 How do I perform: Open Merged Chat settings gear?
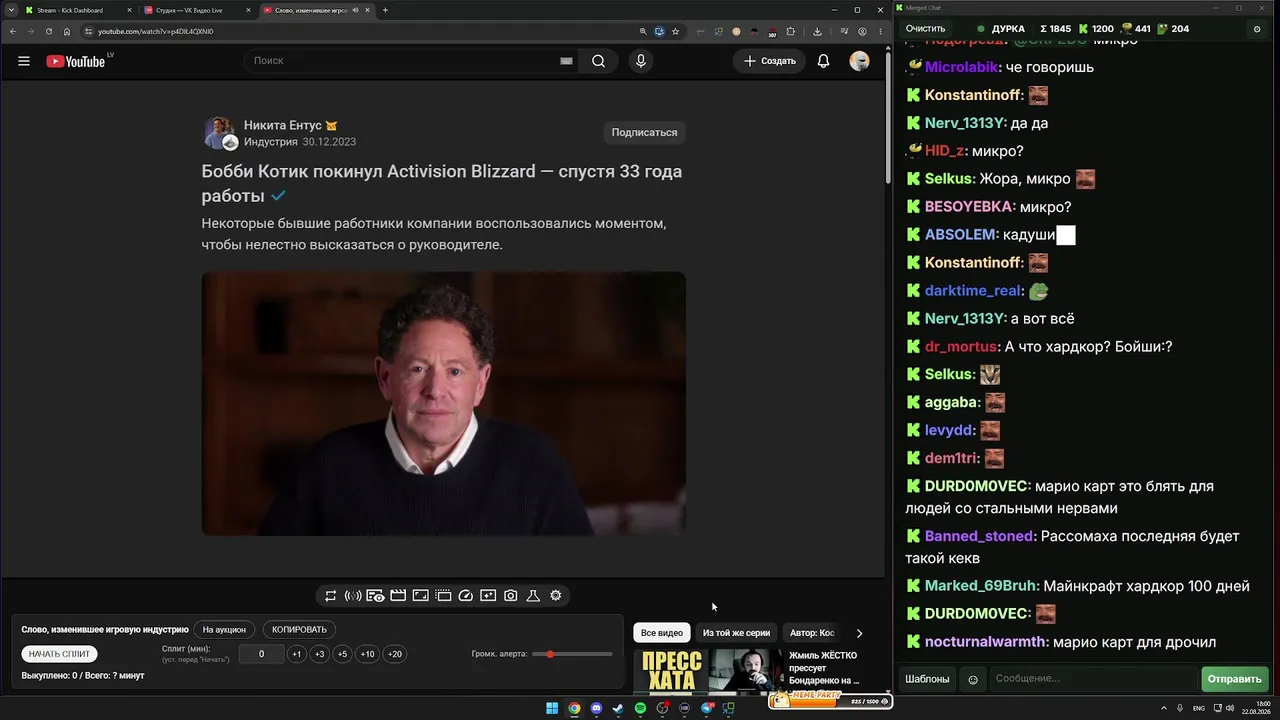pos(1257,29)
